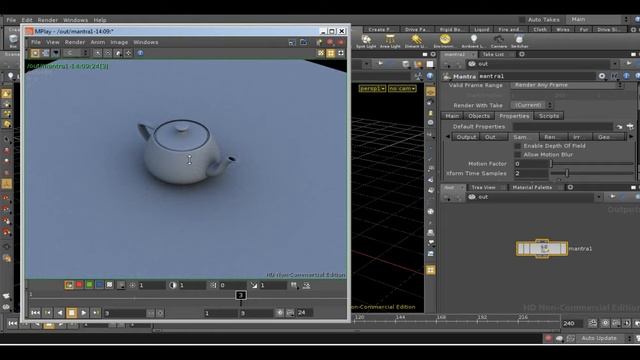
Task: Play forward in MPlay
Action: (84, 313)
